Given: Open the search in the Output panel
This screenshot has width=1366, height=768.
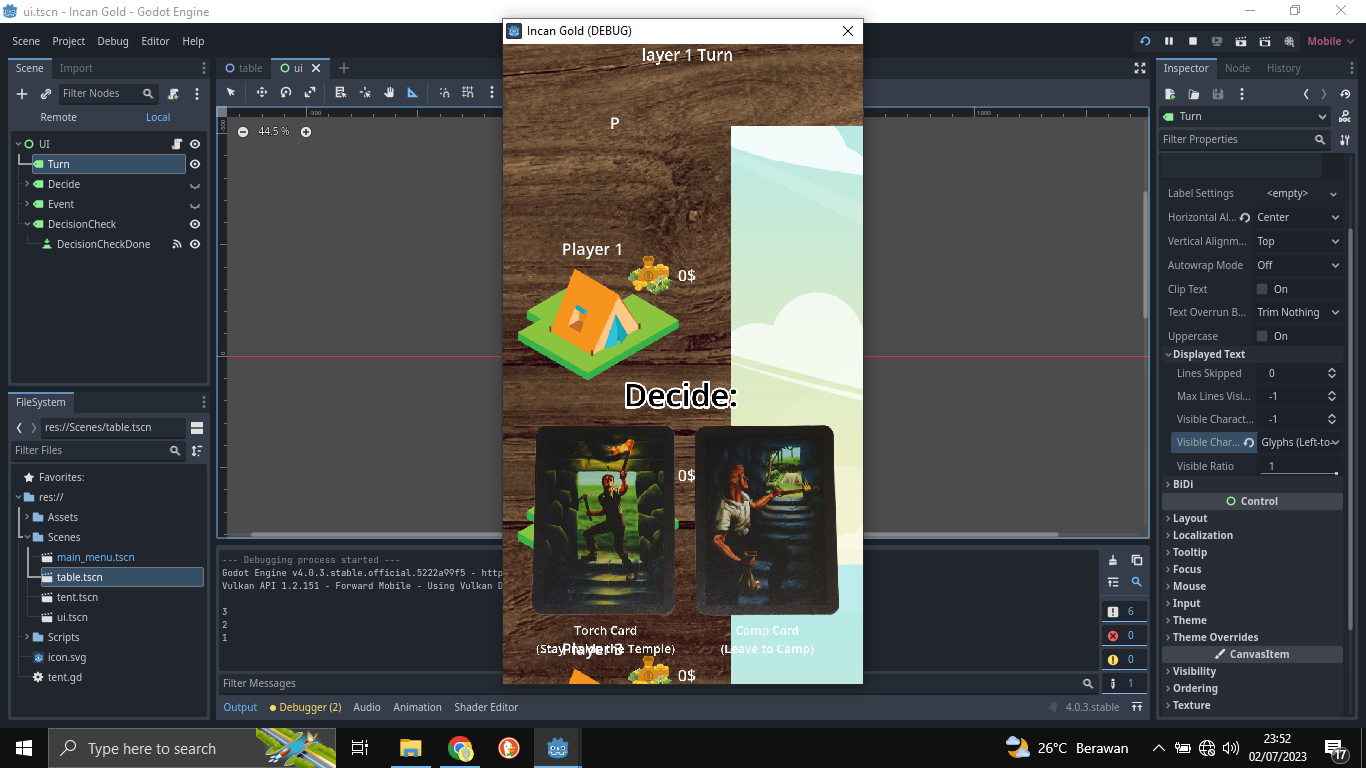Looking at the screenshot, I should tap(1137, 582).
